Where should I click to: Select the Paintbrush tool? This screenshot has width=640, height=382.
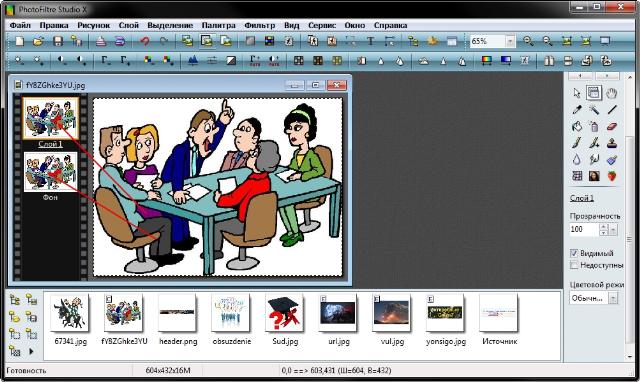(x=577, y=143)
